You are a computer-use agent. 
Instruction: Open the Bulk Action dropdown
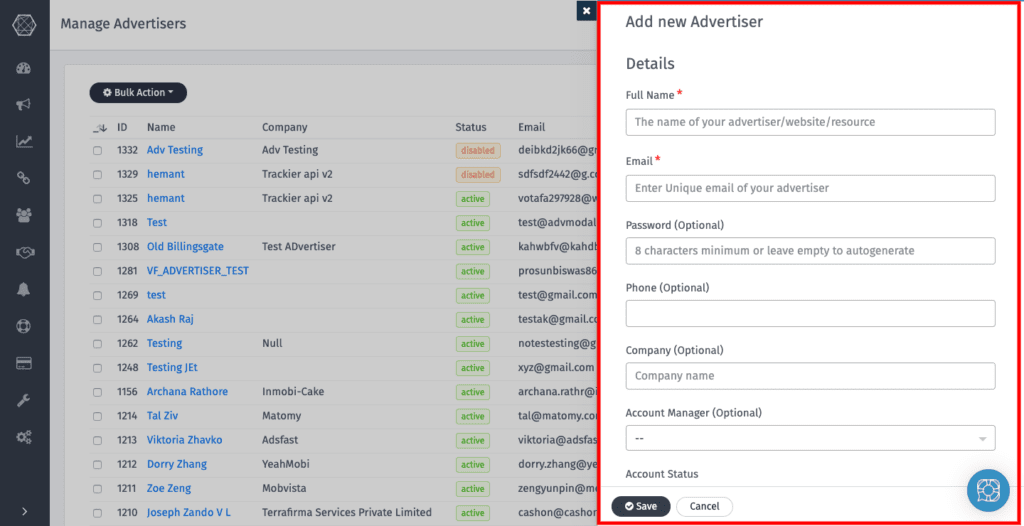tap(138, 93)
